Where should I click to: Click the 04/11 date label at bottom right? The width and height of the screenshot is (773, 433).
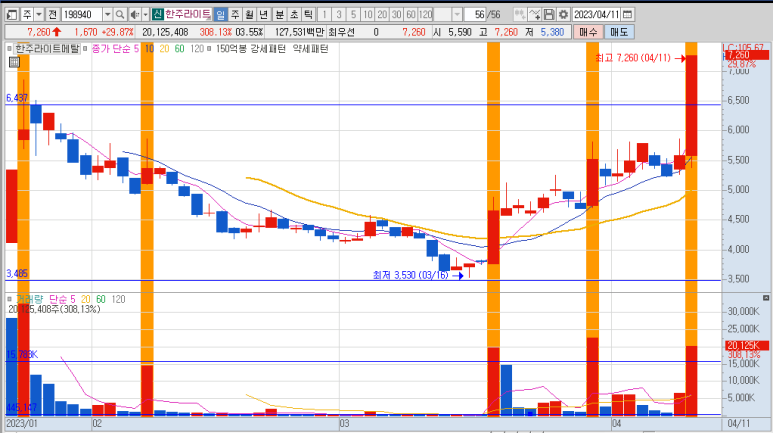coord(738,424)
